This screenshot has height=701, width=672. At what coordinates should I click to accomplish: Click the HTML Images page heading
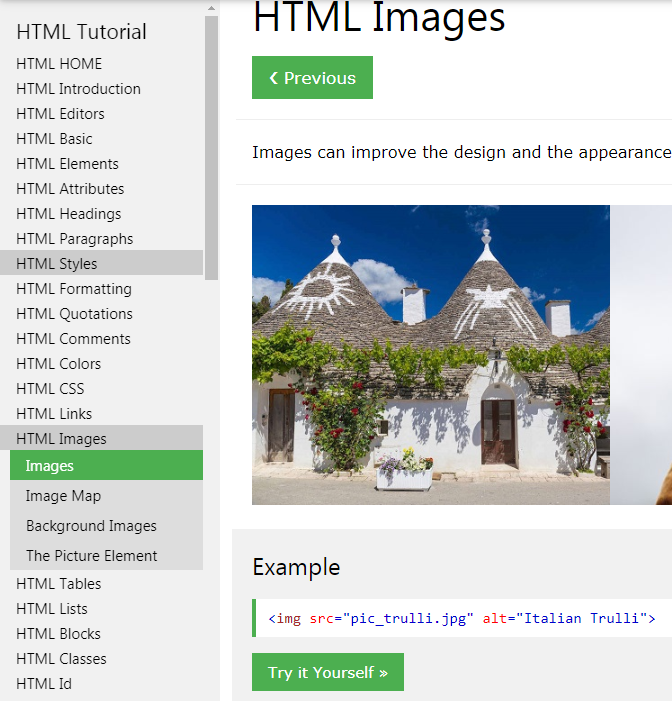pos(379,18)
